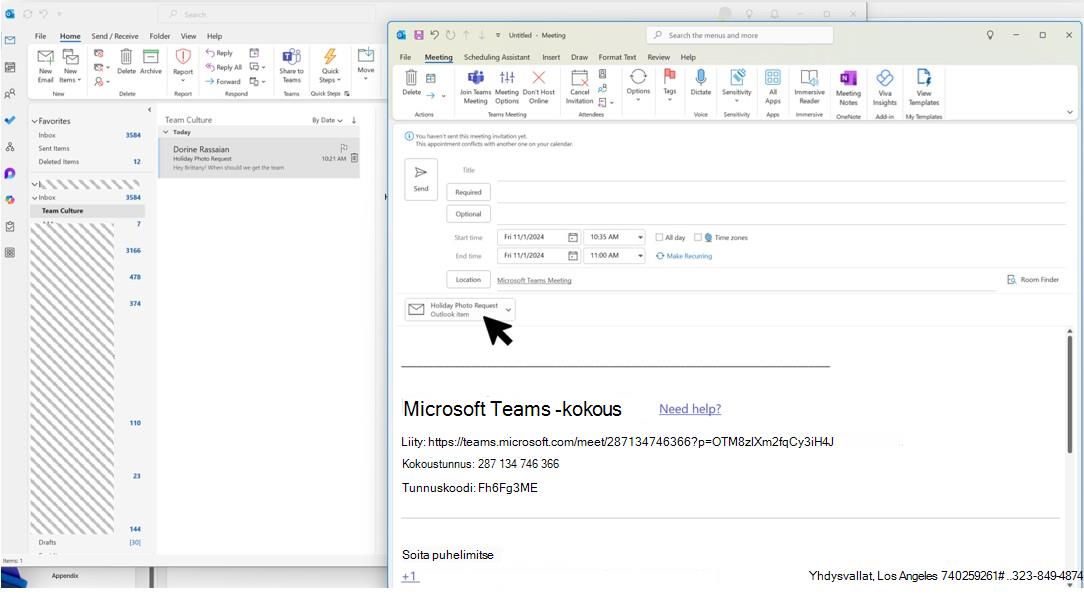
Task: Click Archive icon in main Outlook ribbon
Action: pos(151,62)
